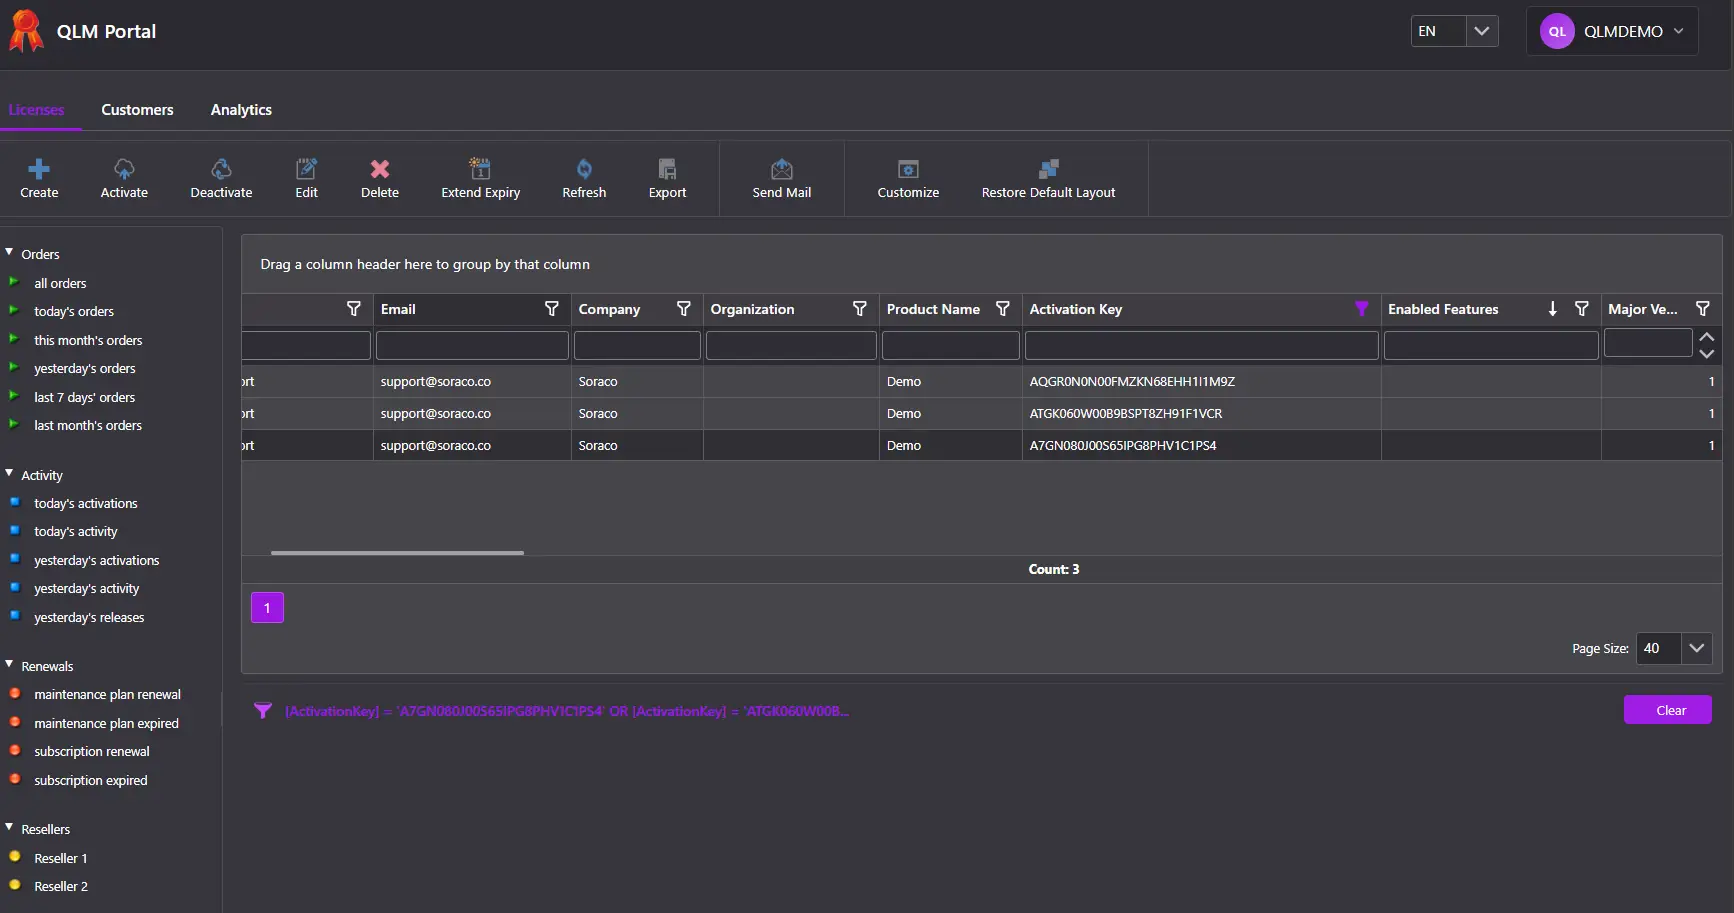This screenshot has width=1734, height=913.
Task: Sort by the Company column header
Action: pos(609,309)
